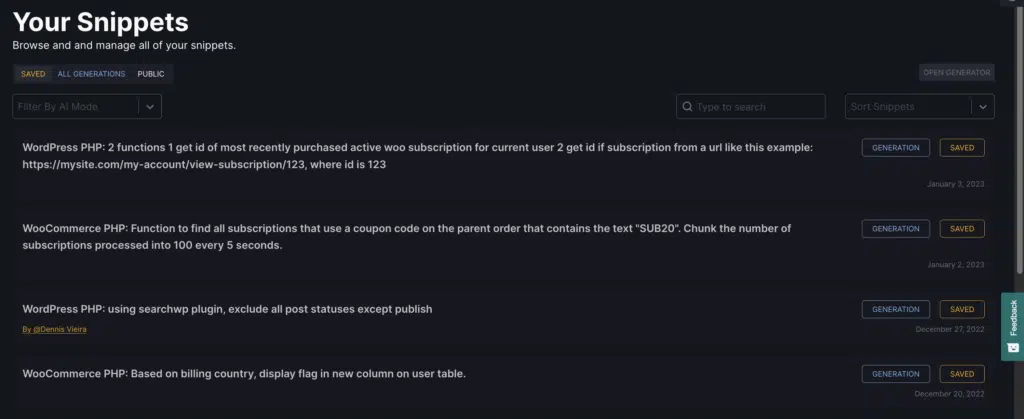Click Generation on the woo subscription snippet
Image resolution: width=1024 pixels, height=419 pixels.
coord(895,147)
